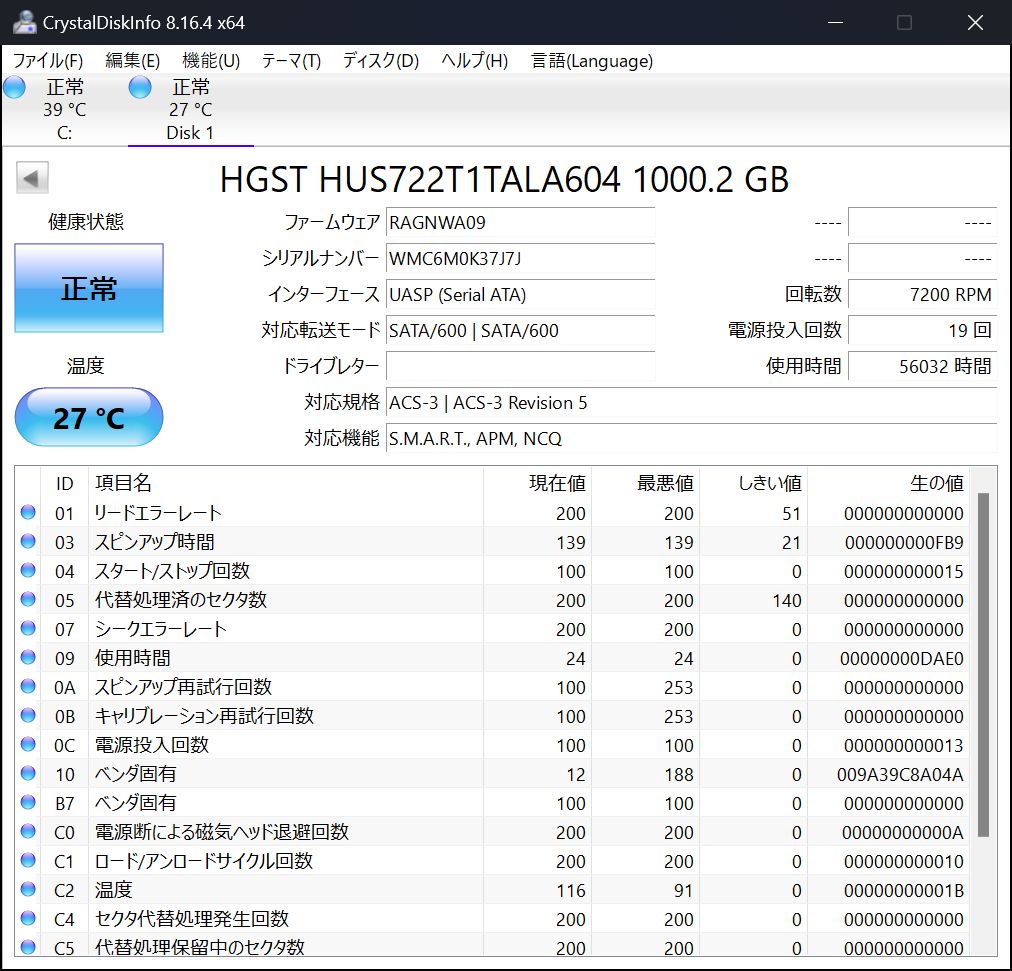Click the blue status circle above C:
Viewport: 1012px width, 971px height.
(x=14, y=87)
